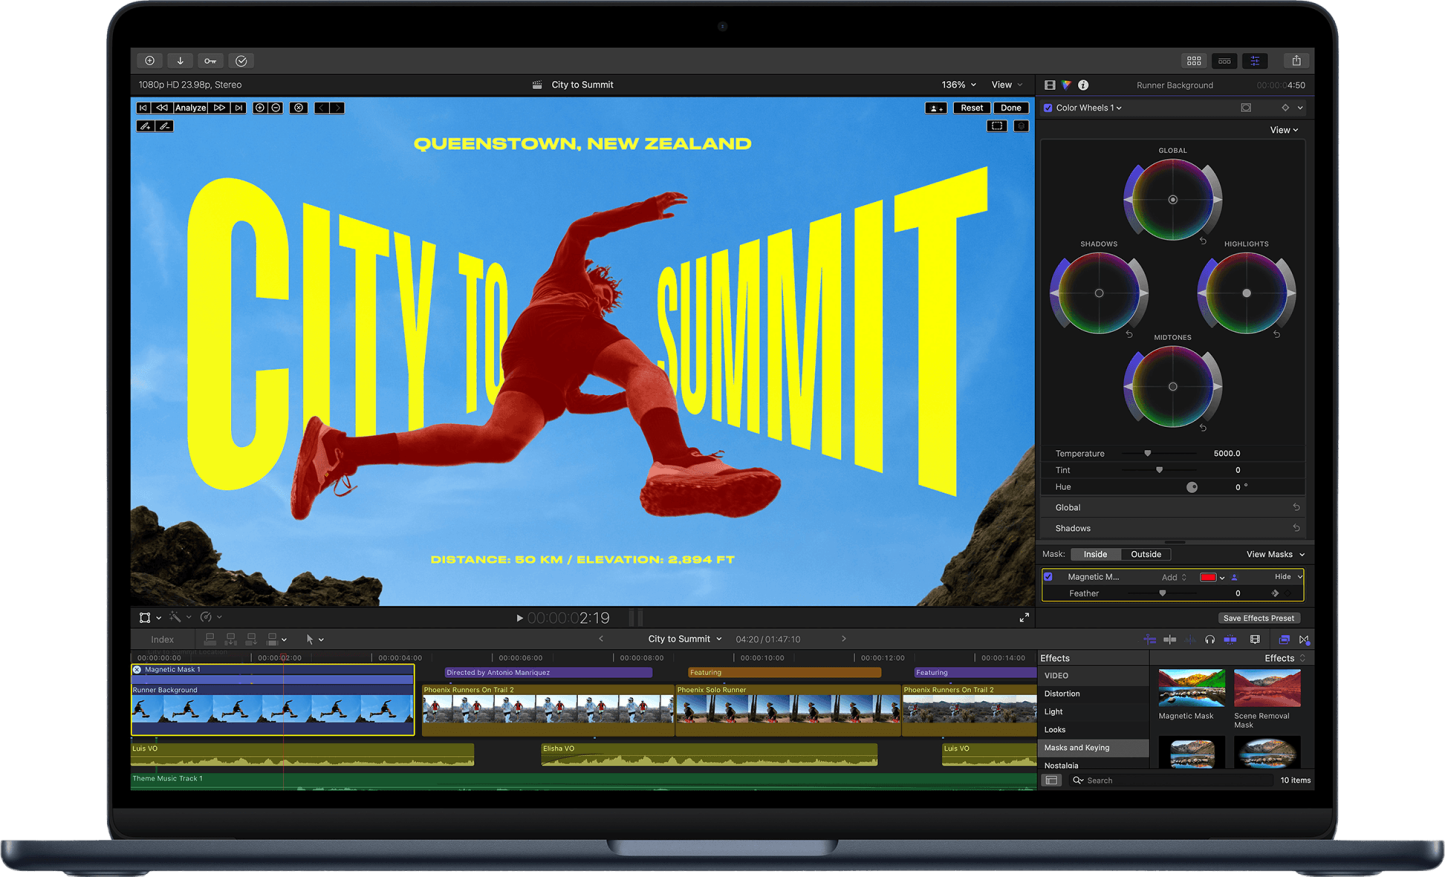Click the Reset button
The image size is (1445, 877).
coord(971,108)
